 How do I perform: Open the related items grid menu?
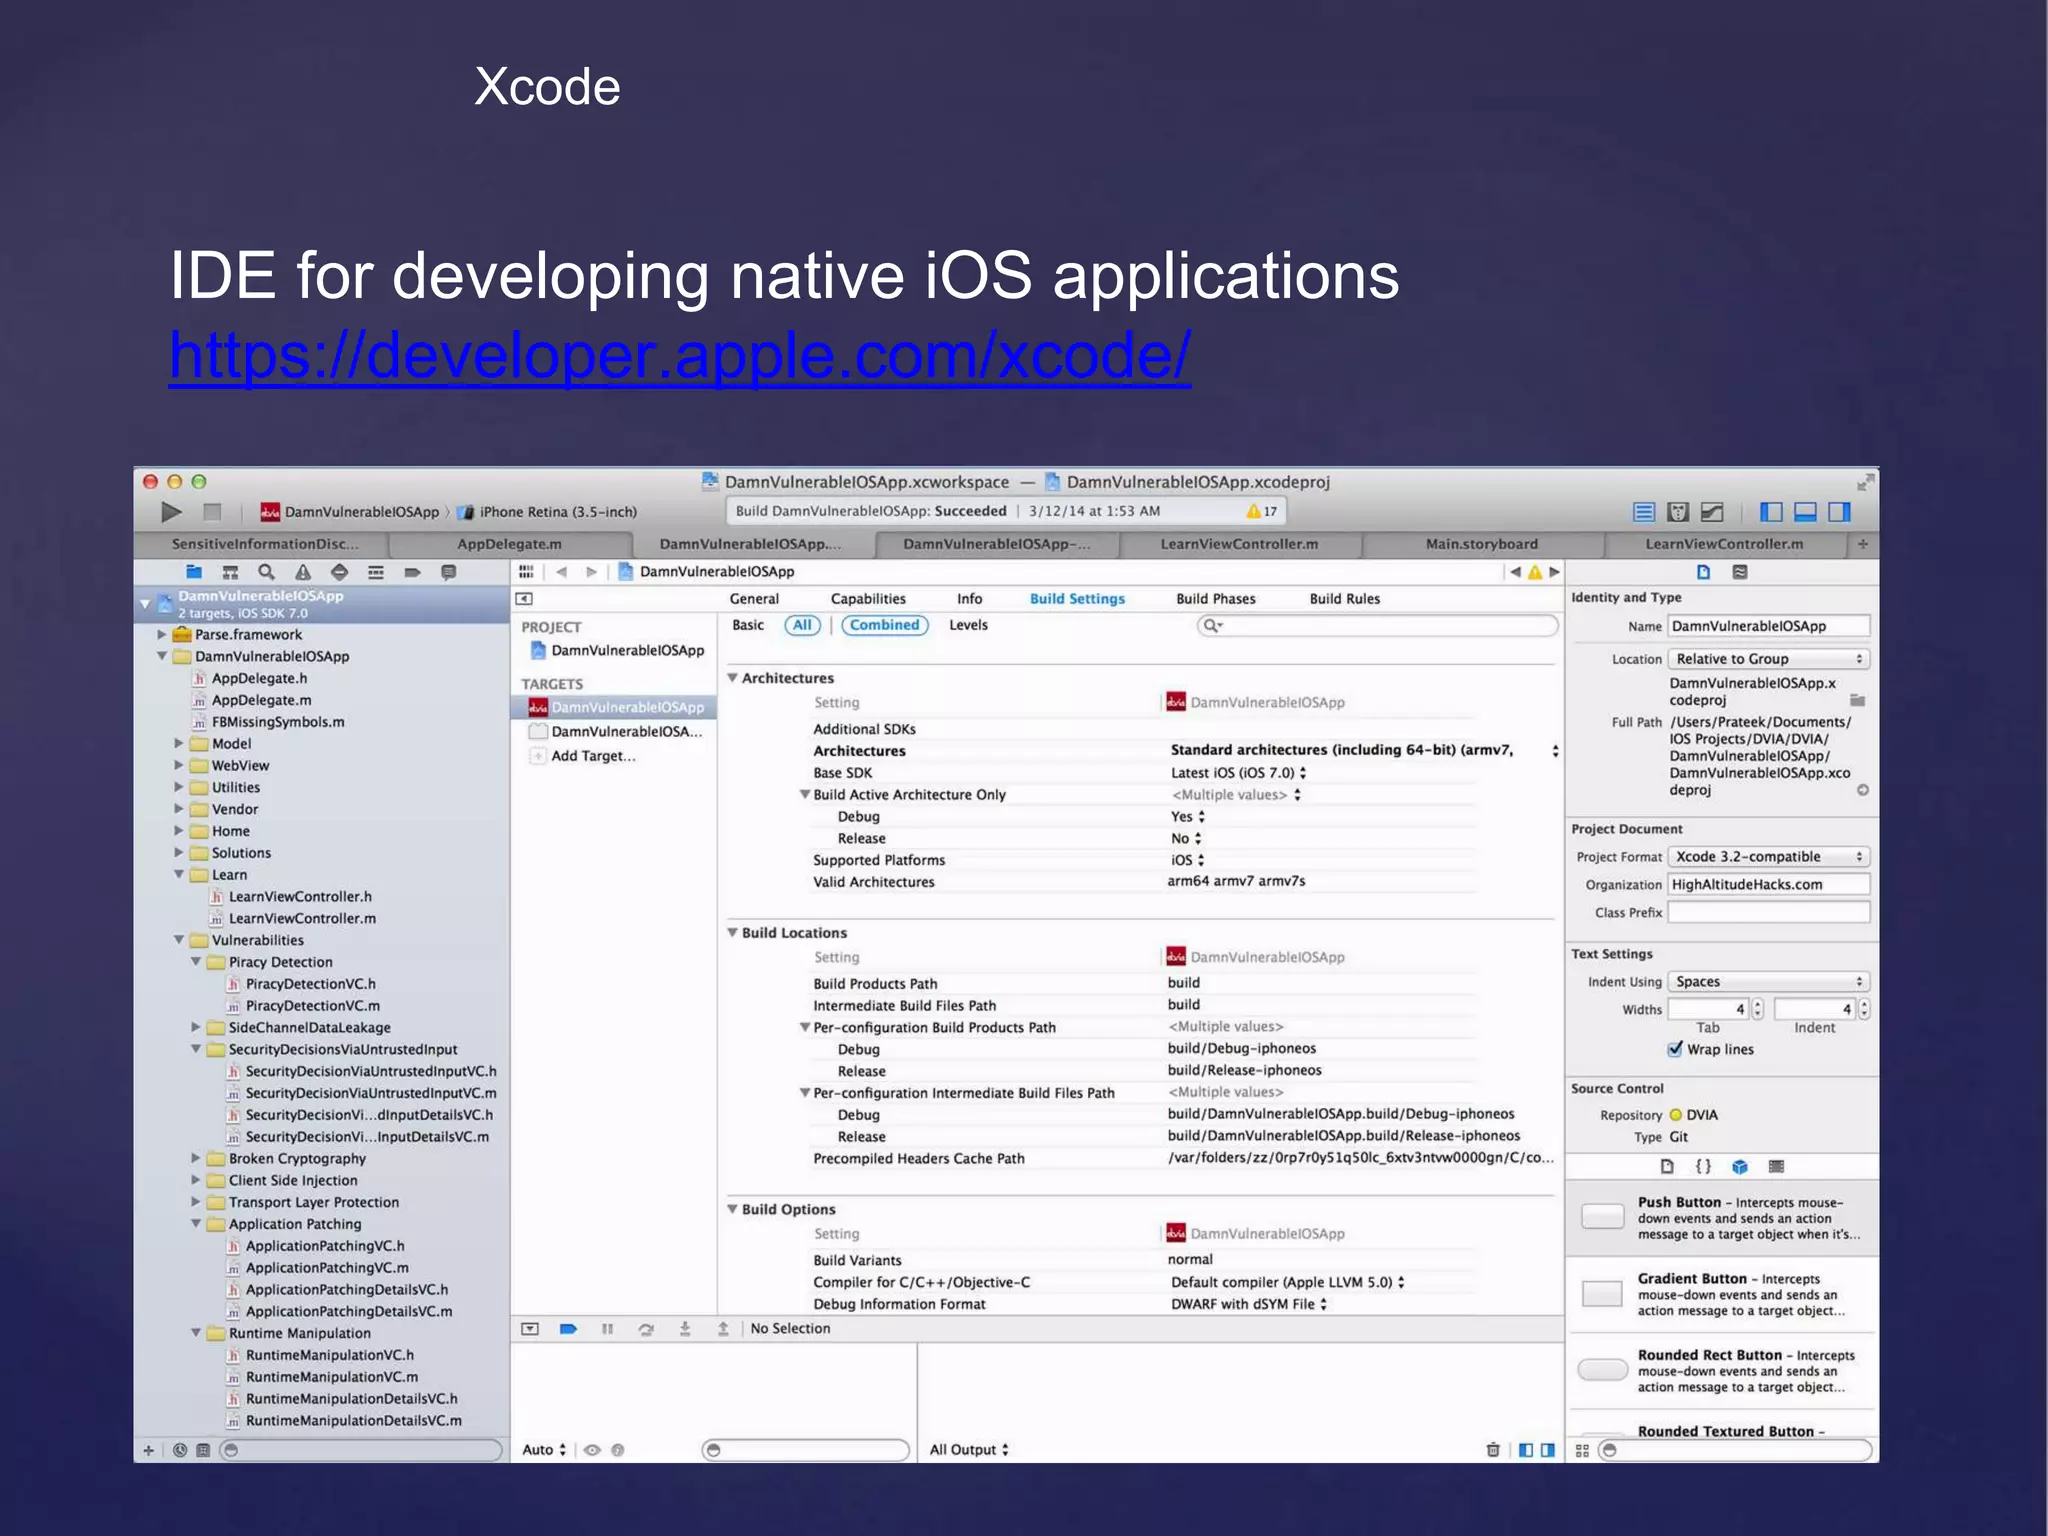click(526, 572)
